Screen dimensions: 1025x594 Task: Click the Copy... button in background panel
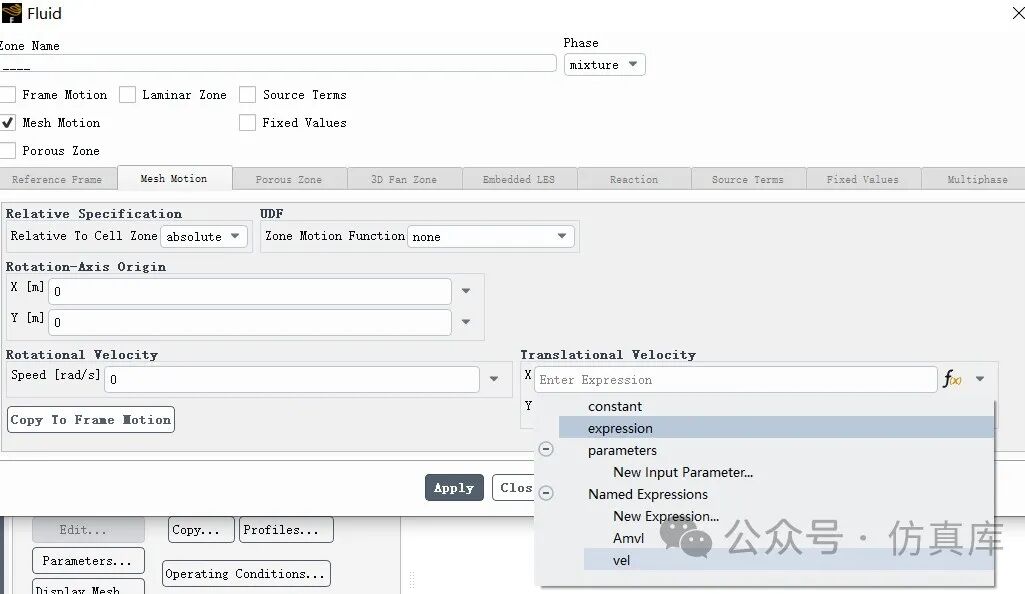pos(201,530)
